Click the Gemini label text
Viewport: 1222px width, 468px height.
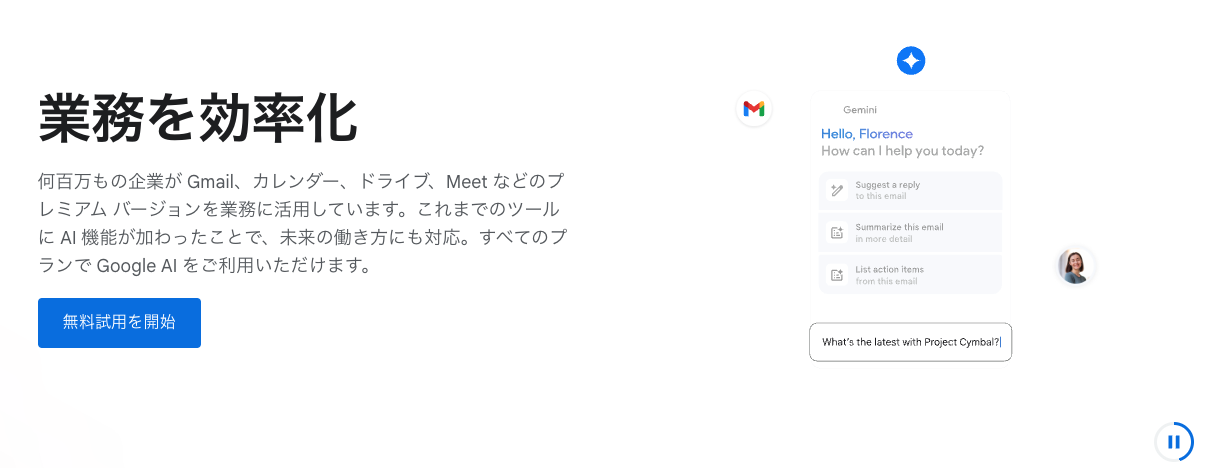[x=860, y=110]
